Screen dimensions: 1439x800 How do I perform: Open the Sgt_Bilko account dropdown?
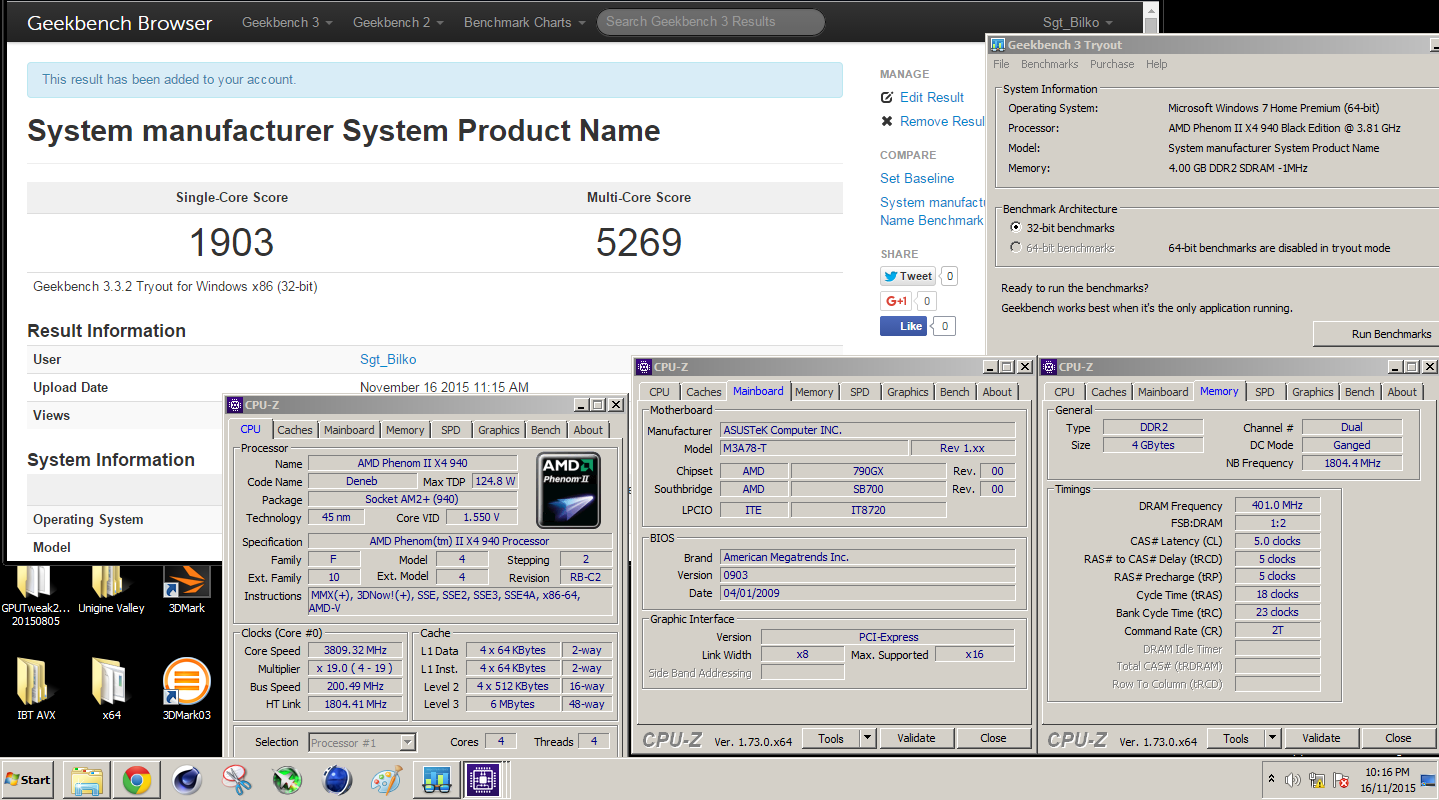click(1076, 22)
